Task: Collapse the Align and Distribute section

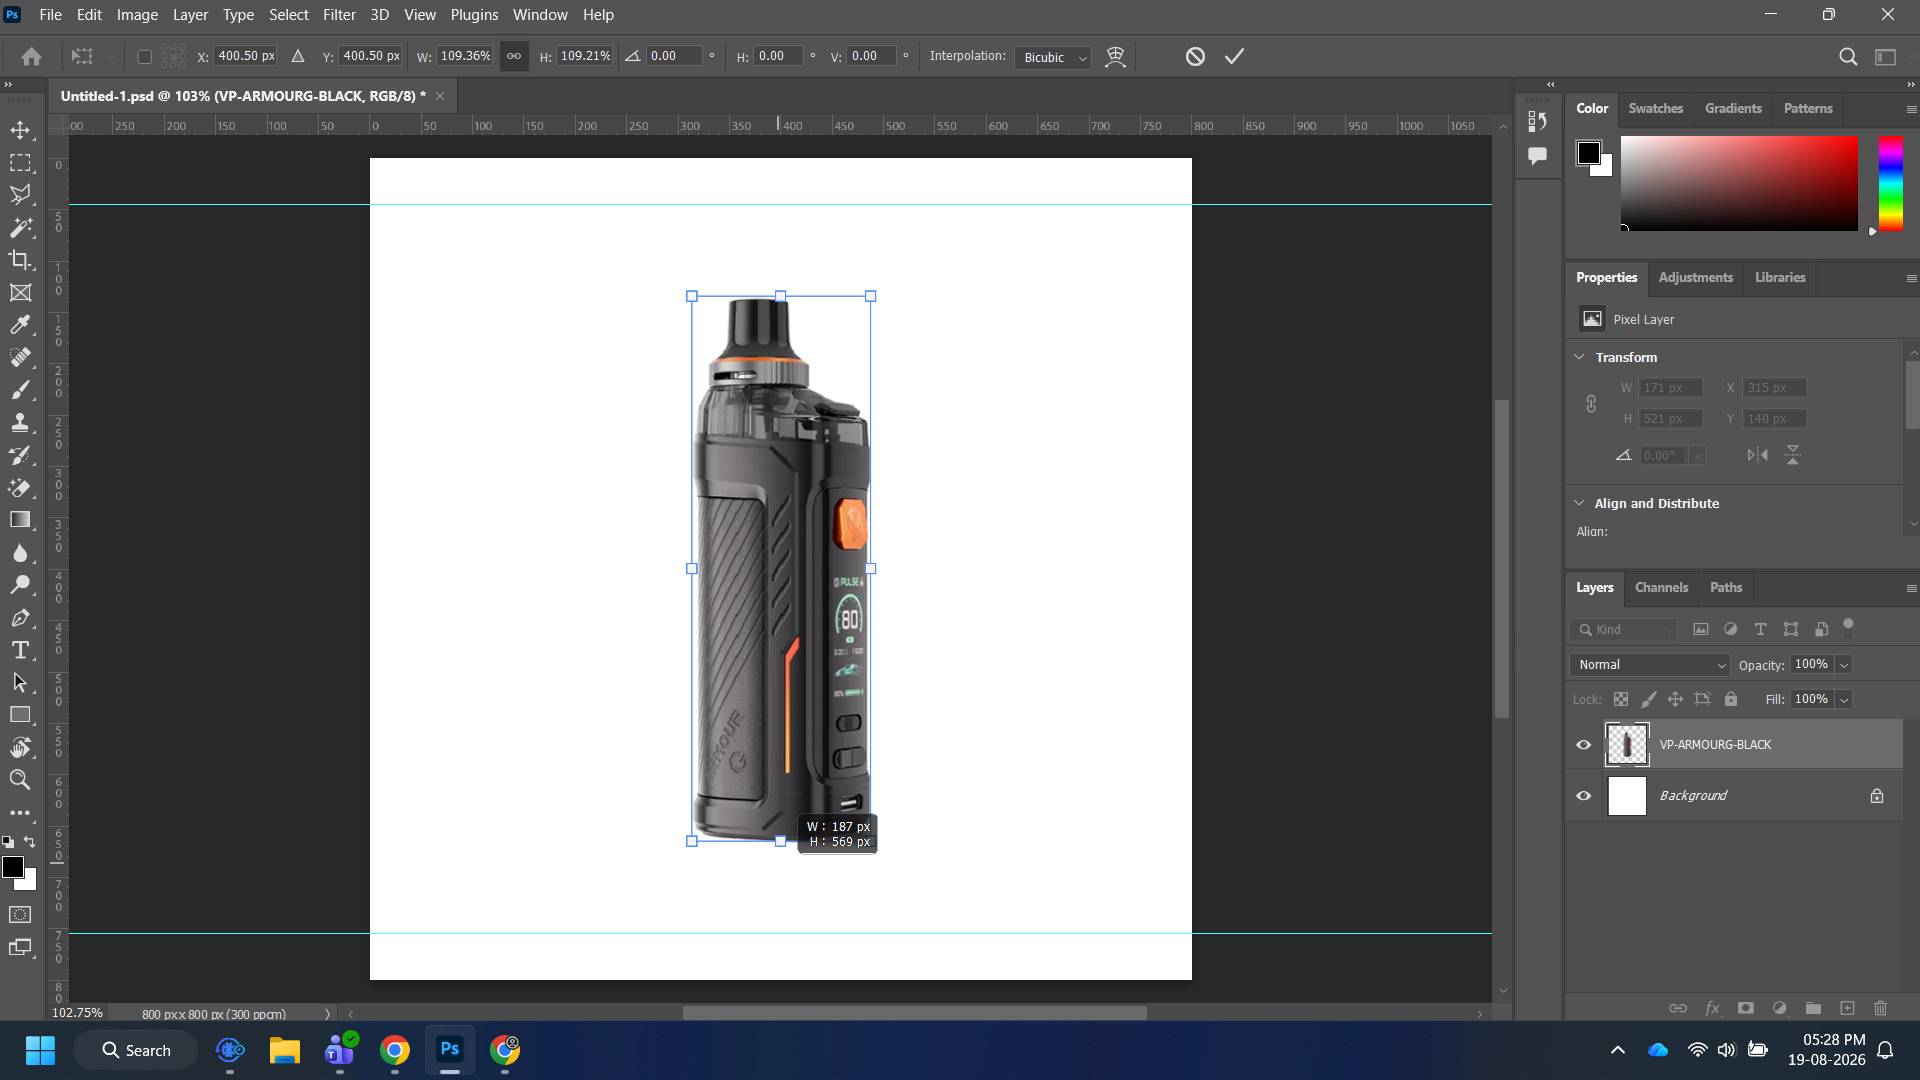Action: click(x=1579, y=503)
